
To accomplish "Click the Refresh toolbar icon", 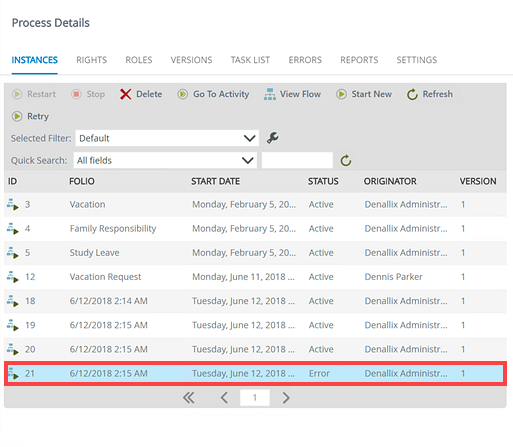I will pos(412,94).
